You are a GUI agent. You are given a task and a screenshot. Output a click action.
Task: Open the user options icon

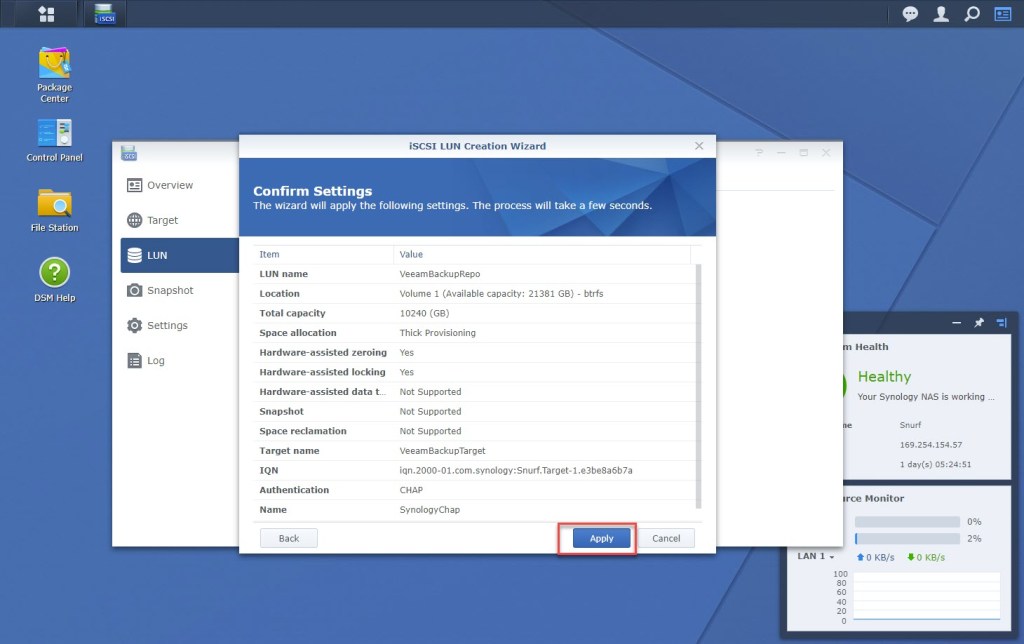tap(941, 14)
